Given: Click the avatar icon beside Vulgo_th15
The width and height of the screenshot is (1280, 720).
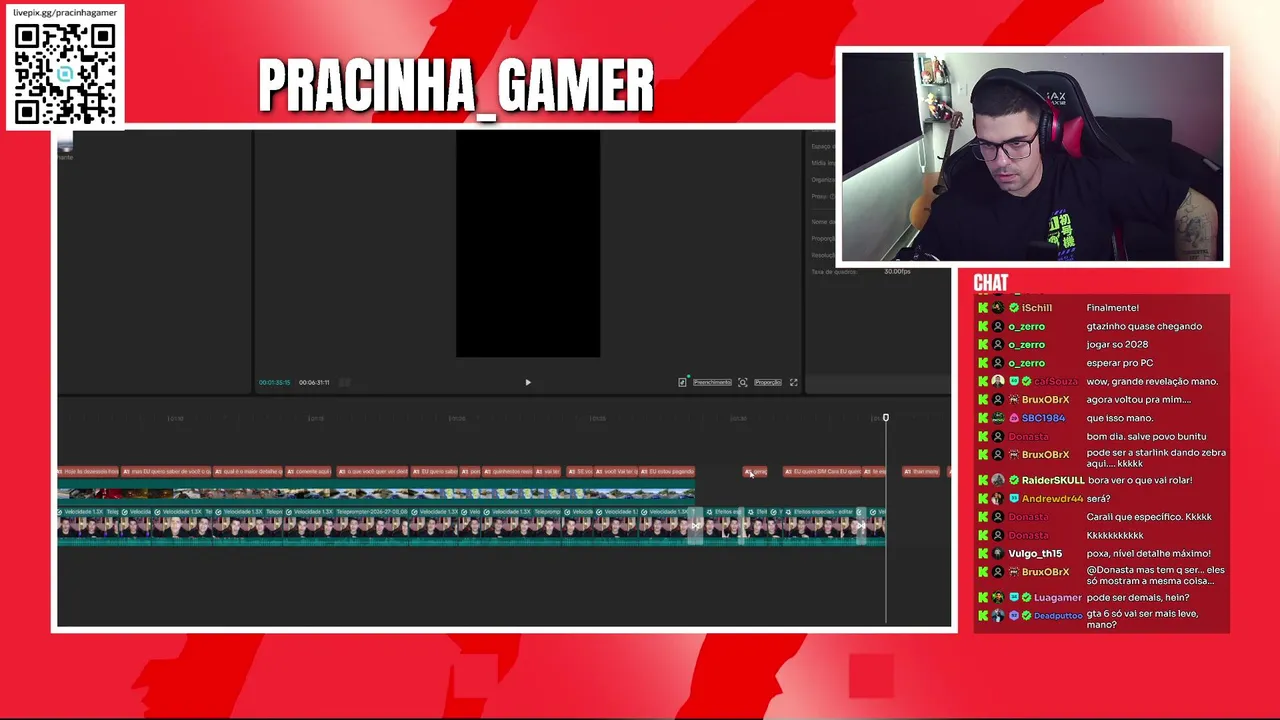Looking at the screenshot, I should (998, 554).
